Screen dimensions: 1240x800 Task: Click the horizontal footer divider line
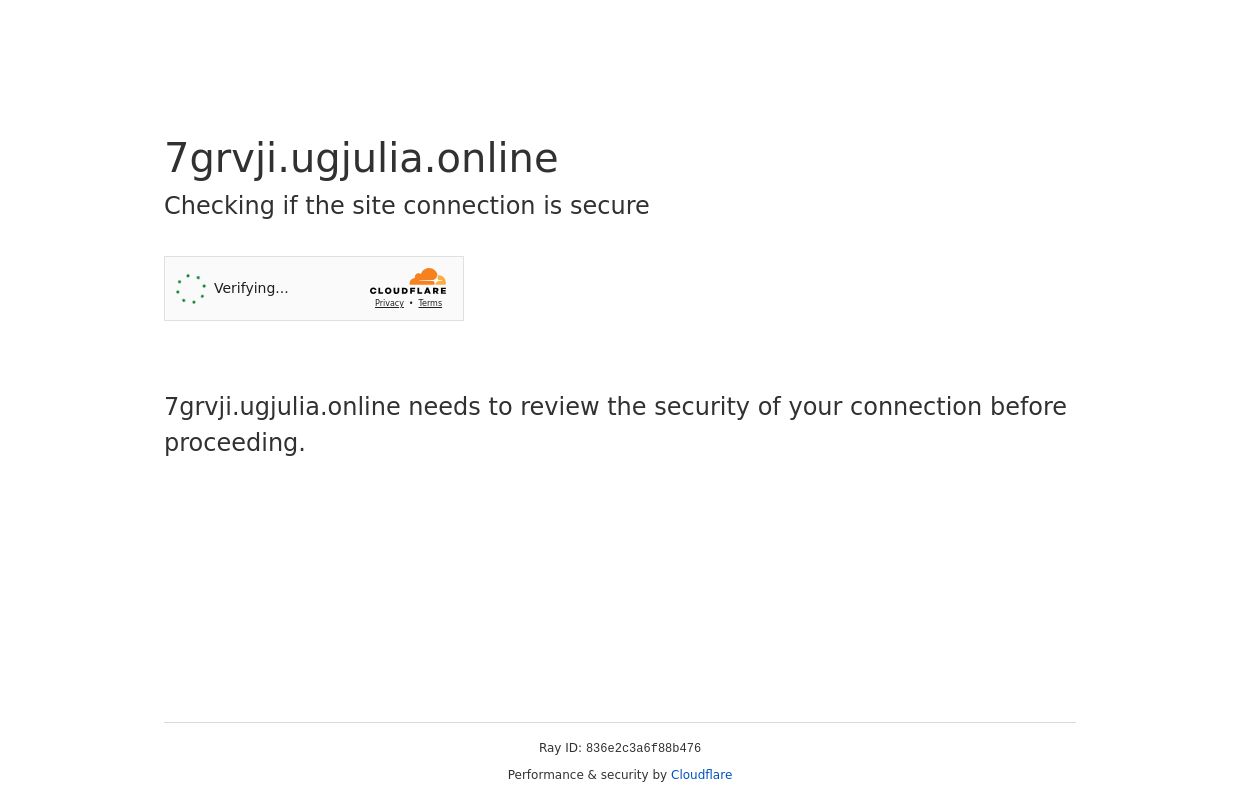[x=620, y=722]
